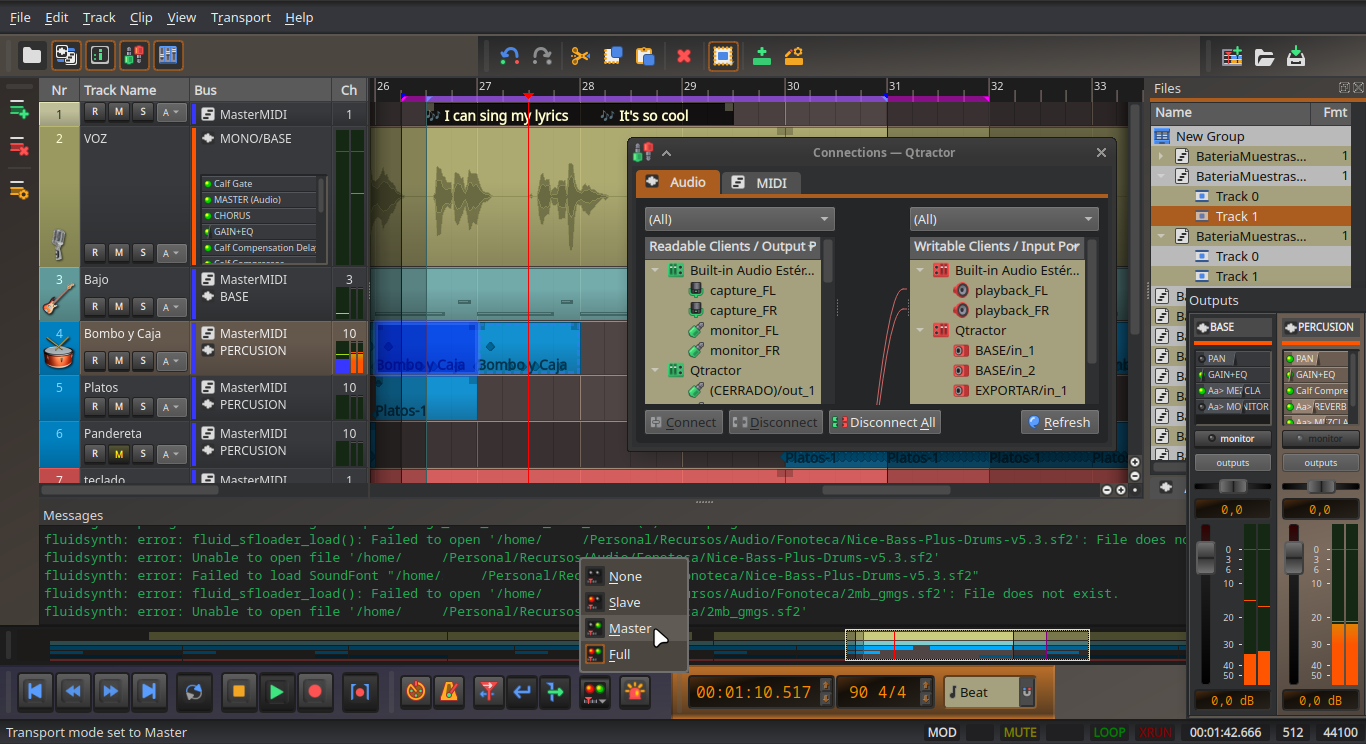
Task: Toggle the monitor button on BASE output strip
Action: [1232, 439]
